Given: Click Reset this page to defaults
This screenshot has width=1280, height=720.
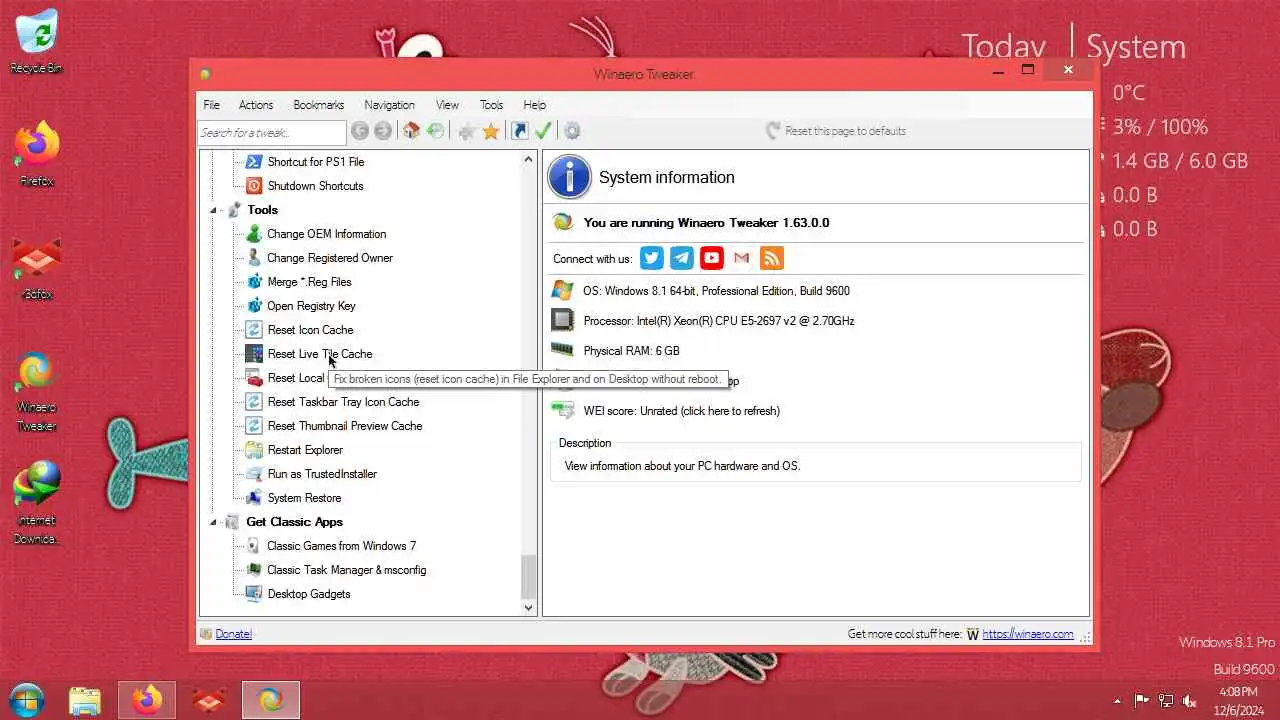Looking at the screenshot, I should [836, 131].
